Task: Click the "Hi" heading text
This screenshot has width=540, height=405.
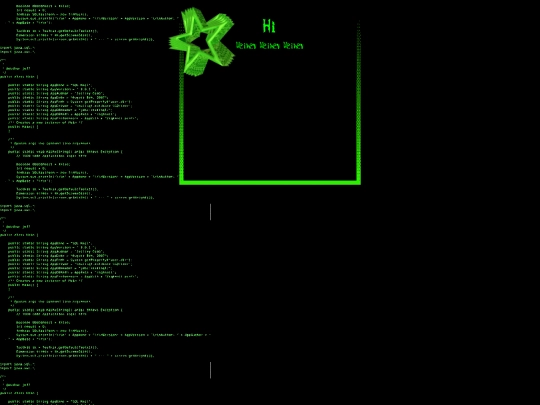Action: [x=269, y=26]
